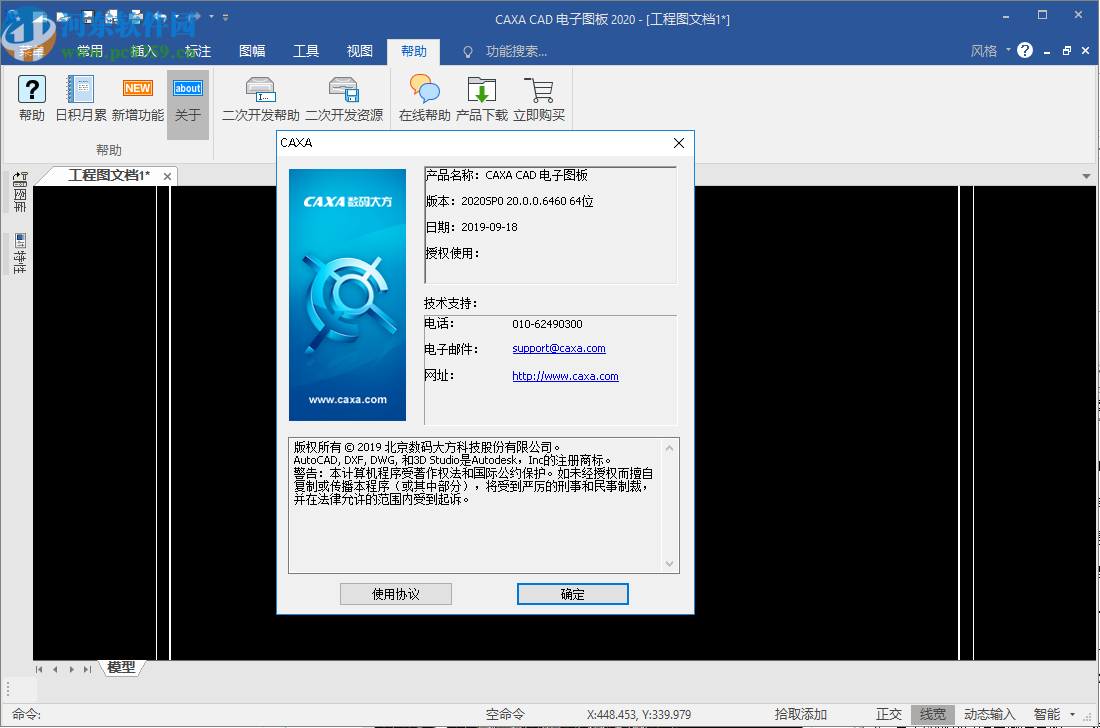Click the round question mark help icon at top right
The height and width of the screenshot is (728, 1100).
tap(1024, 50)
